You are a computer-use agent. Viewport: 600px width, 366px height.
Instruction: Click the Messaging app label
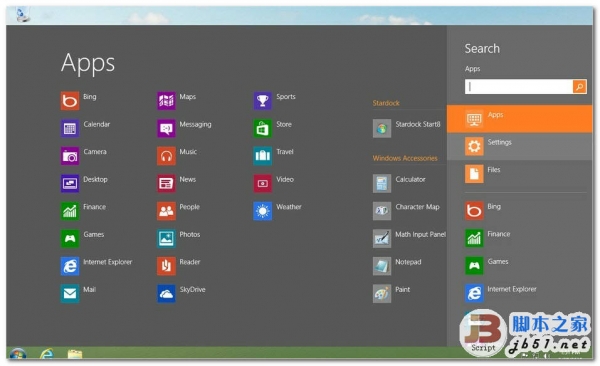(x=195, y=124)
